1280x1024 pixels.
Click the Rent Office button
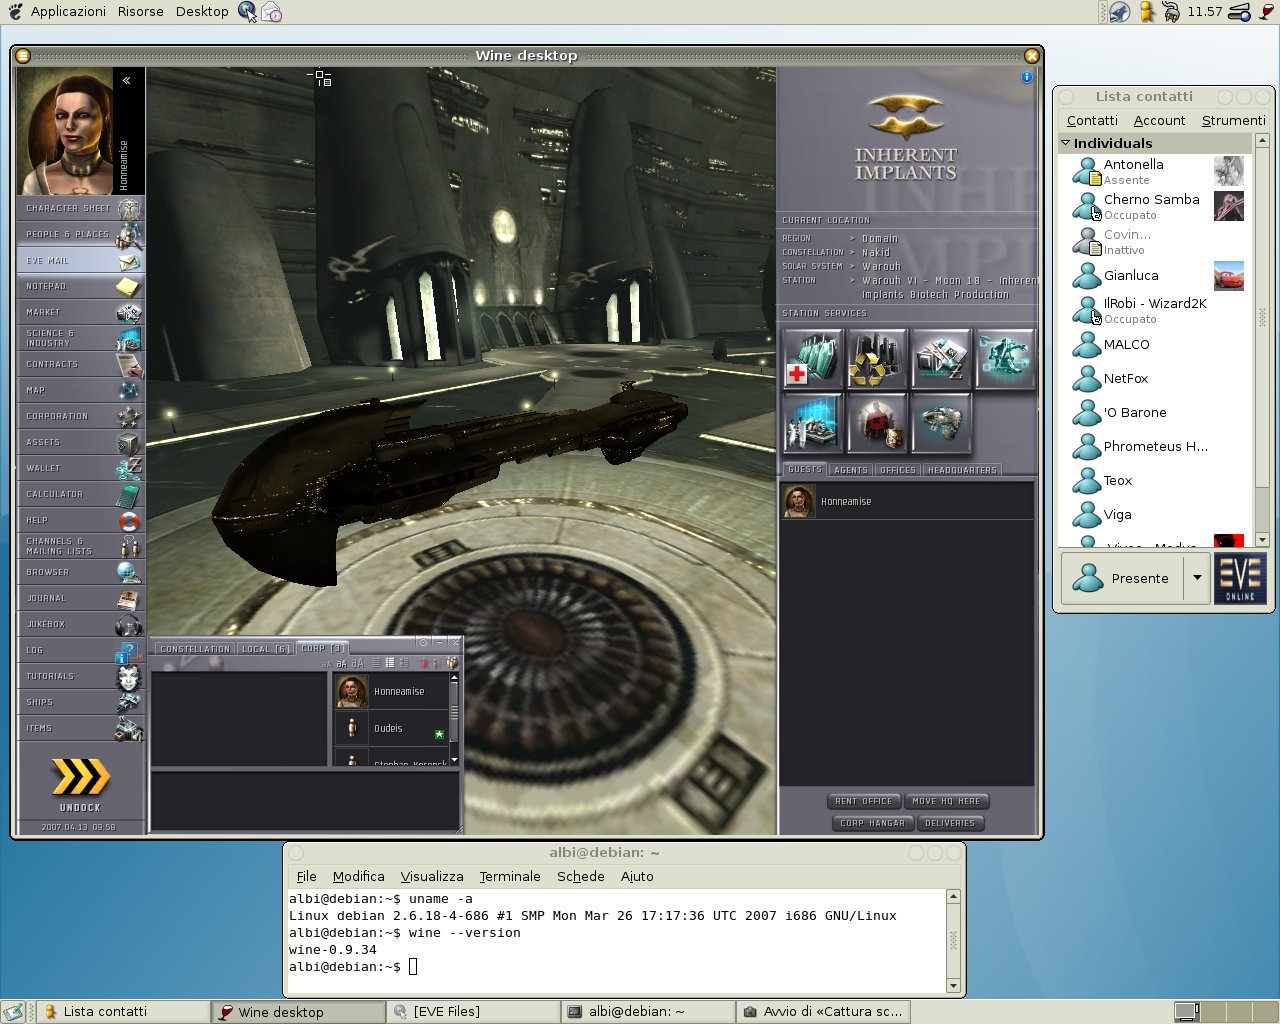[863, 801]
